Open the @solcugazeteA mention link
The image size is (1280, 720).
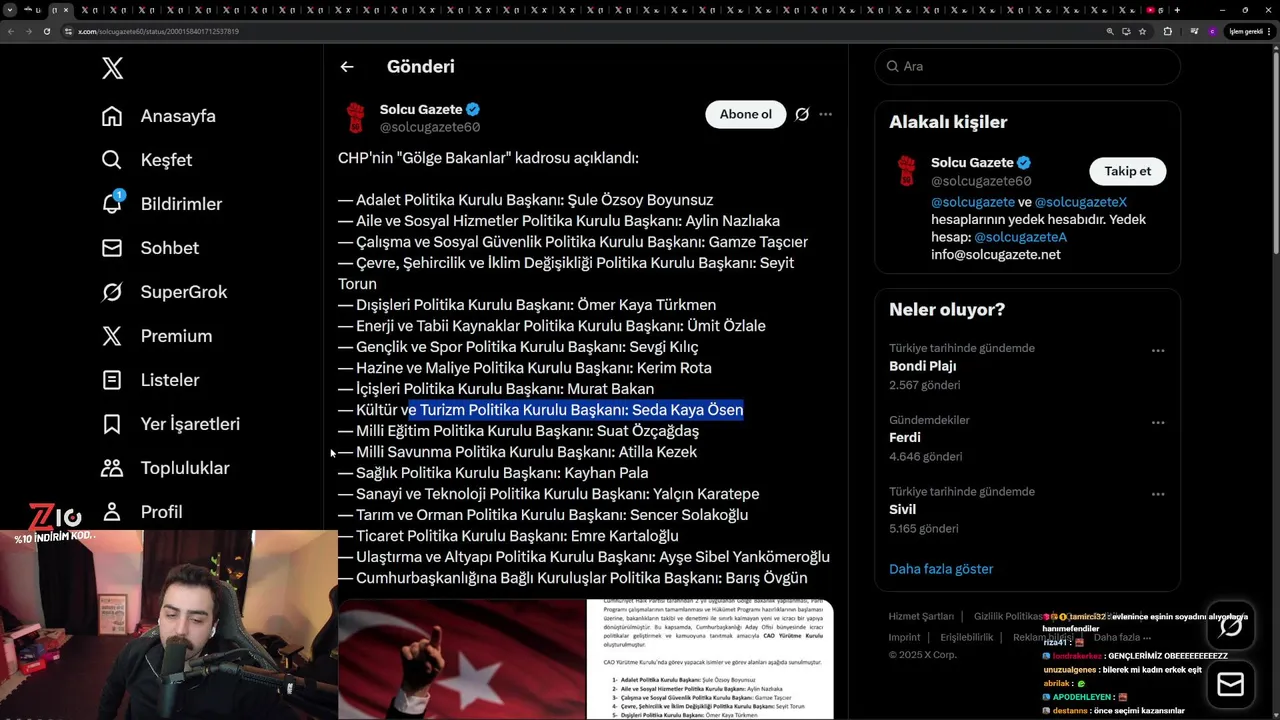click(x=1020, y=237)
